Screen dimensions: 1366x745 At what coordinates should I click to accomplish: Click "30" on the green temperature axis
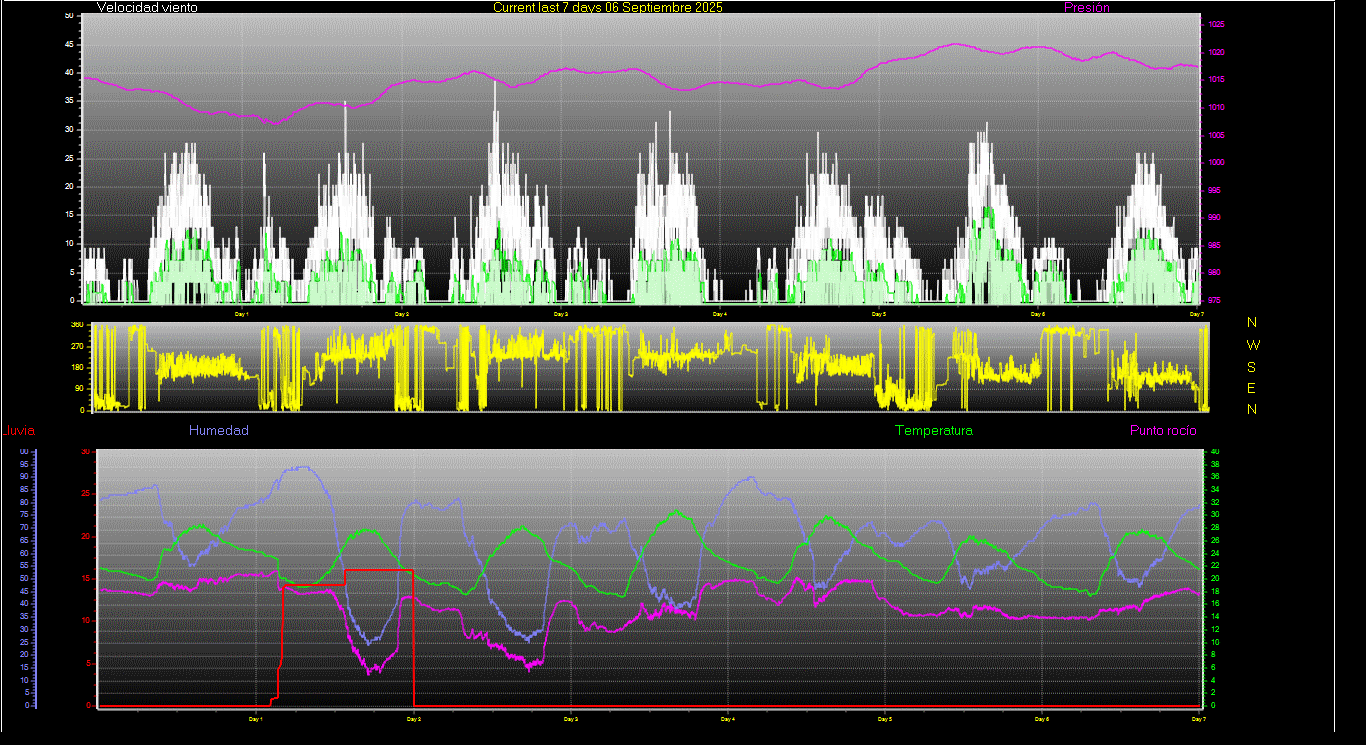click(x=1215, y=515)
